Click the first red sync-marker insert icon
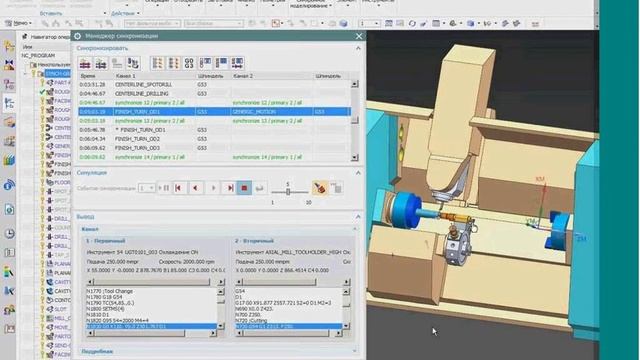This screenshot has height=360, width=640. (x=85, y=63)
